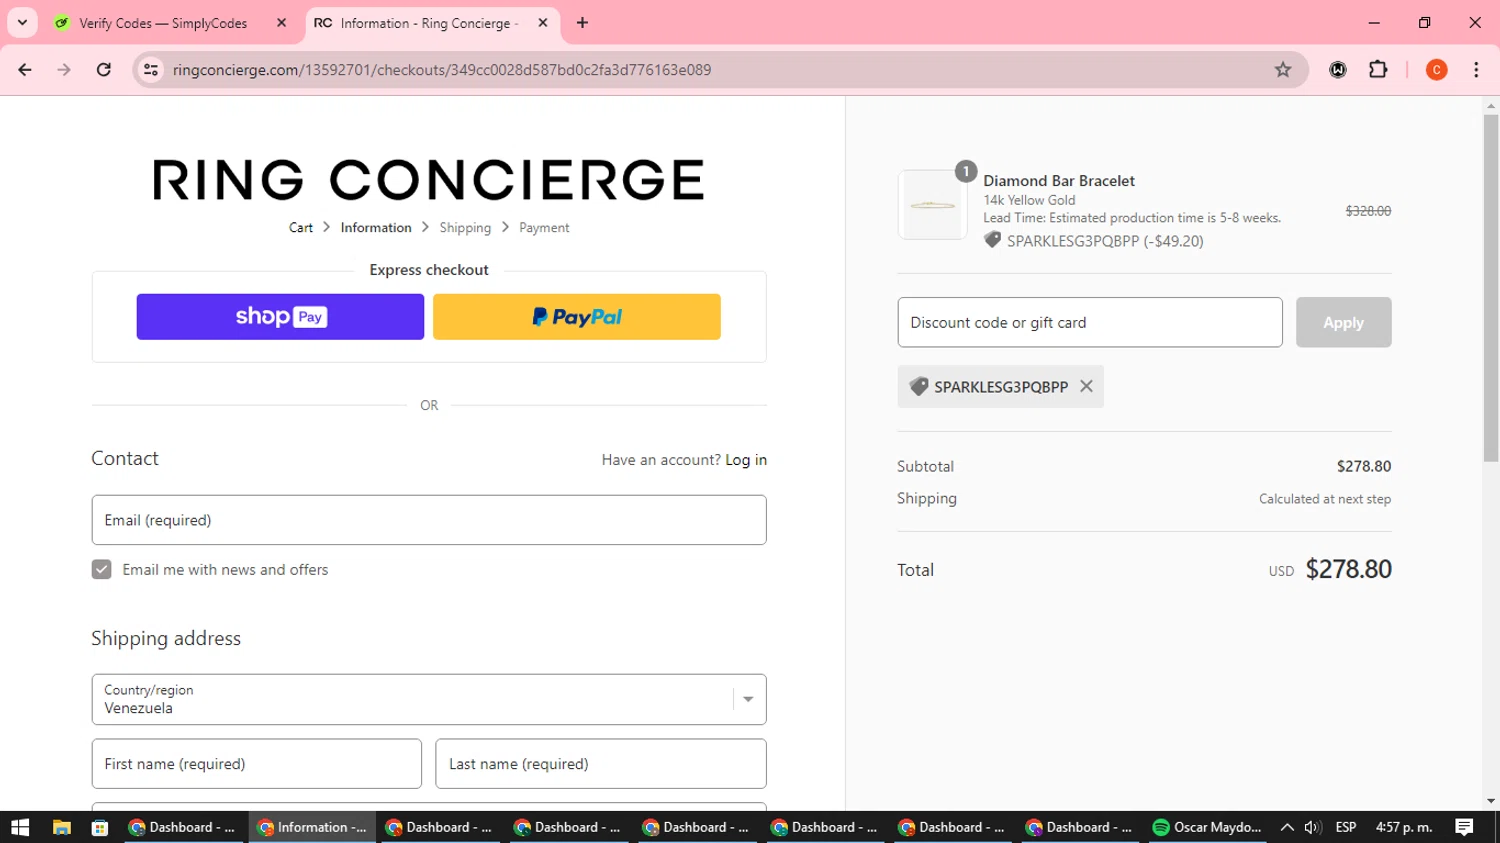The width and height of the screenshot is (1500, 843).
Task: Close the Verify Codes — SimplyCodes tab
Action: [x=281, y=22]
